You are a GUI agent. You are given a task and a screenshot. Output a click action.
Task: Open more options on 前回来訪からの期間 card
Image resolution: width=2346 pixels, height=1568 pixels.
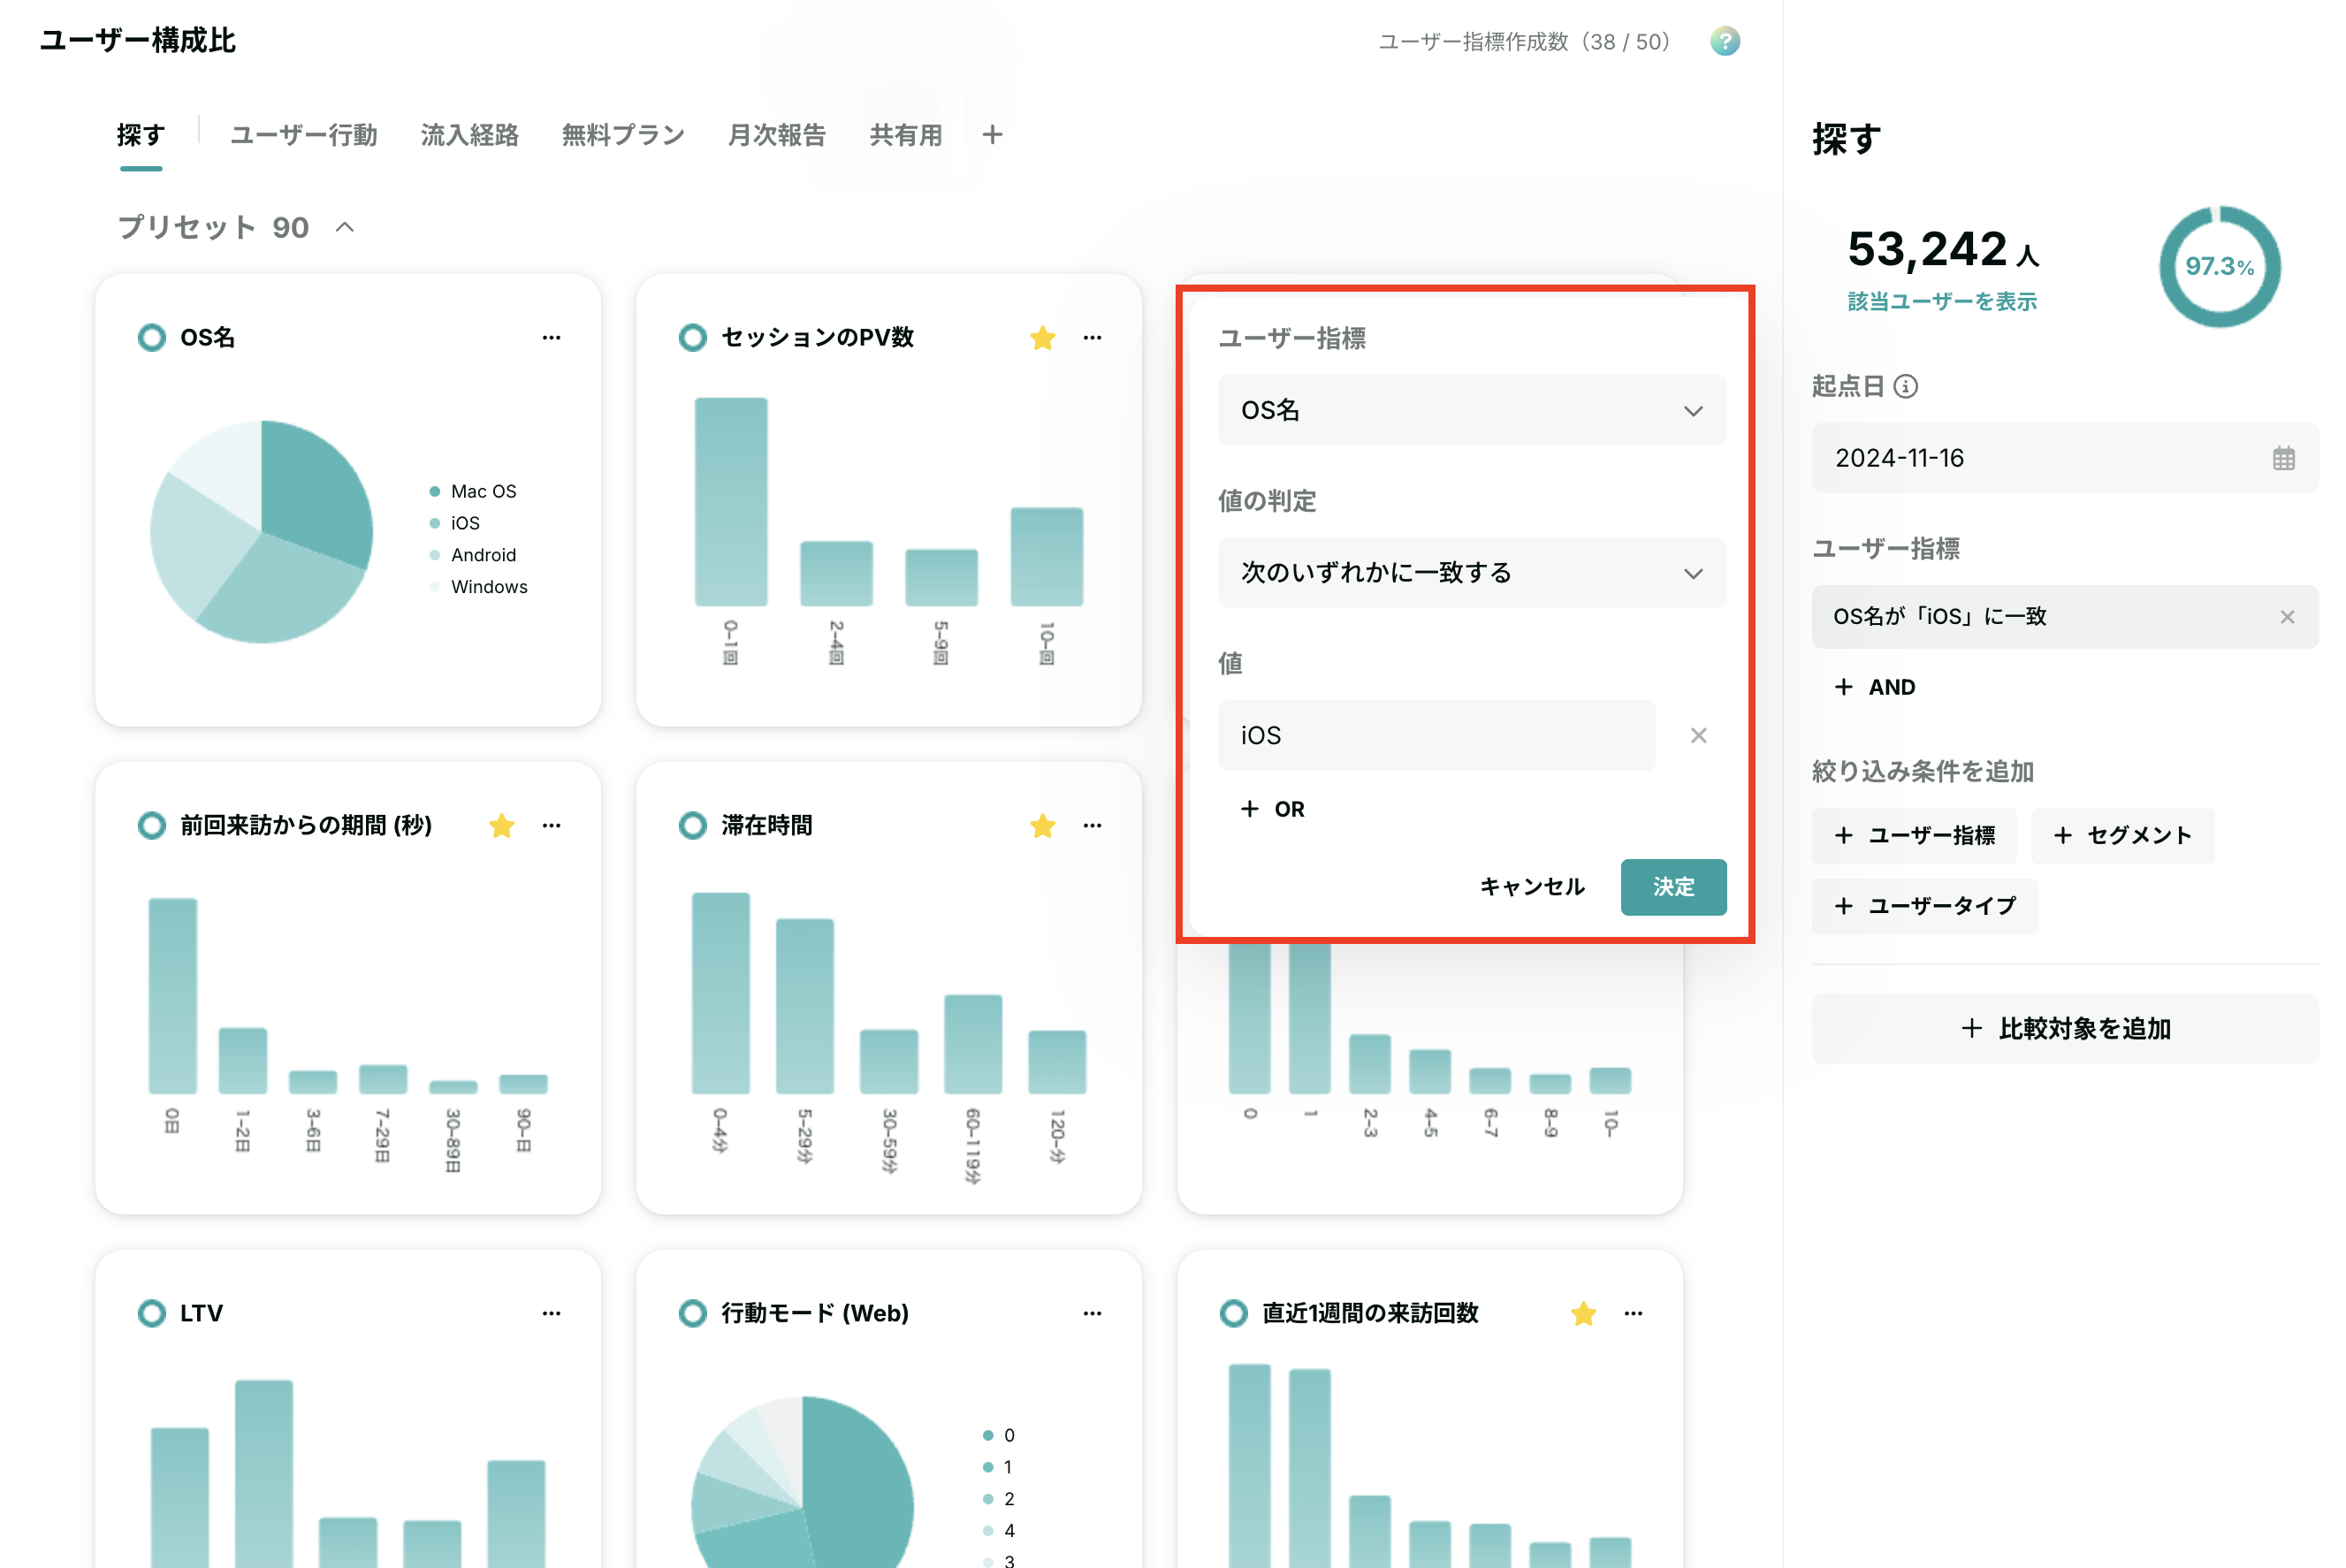coord(551,826)
